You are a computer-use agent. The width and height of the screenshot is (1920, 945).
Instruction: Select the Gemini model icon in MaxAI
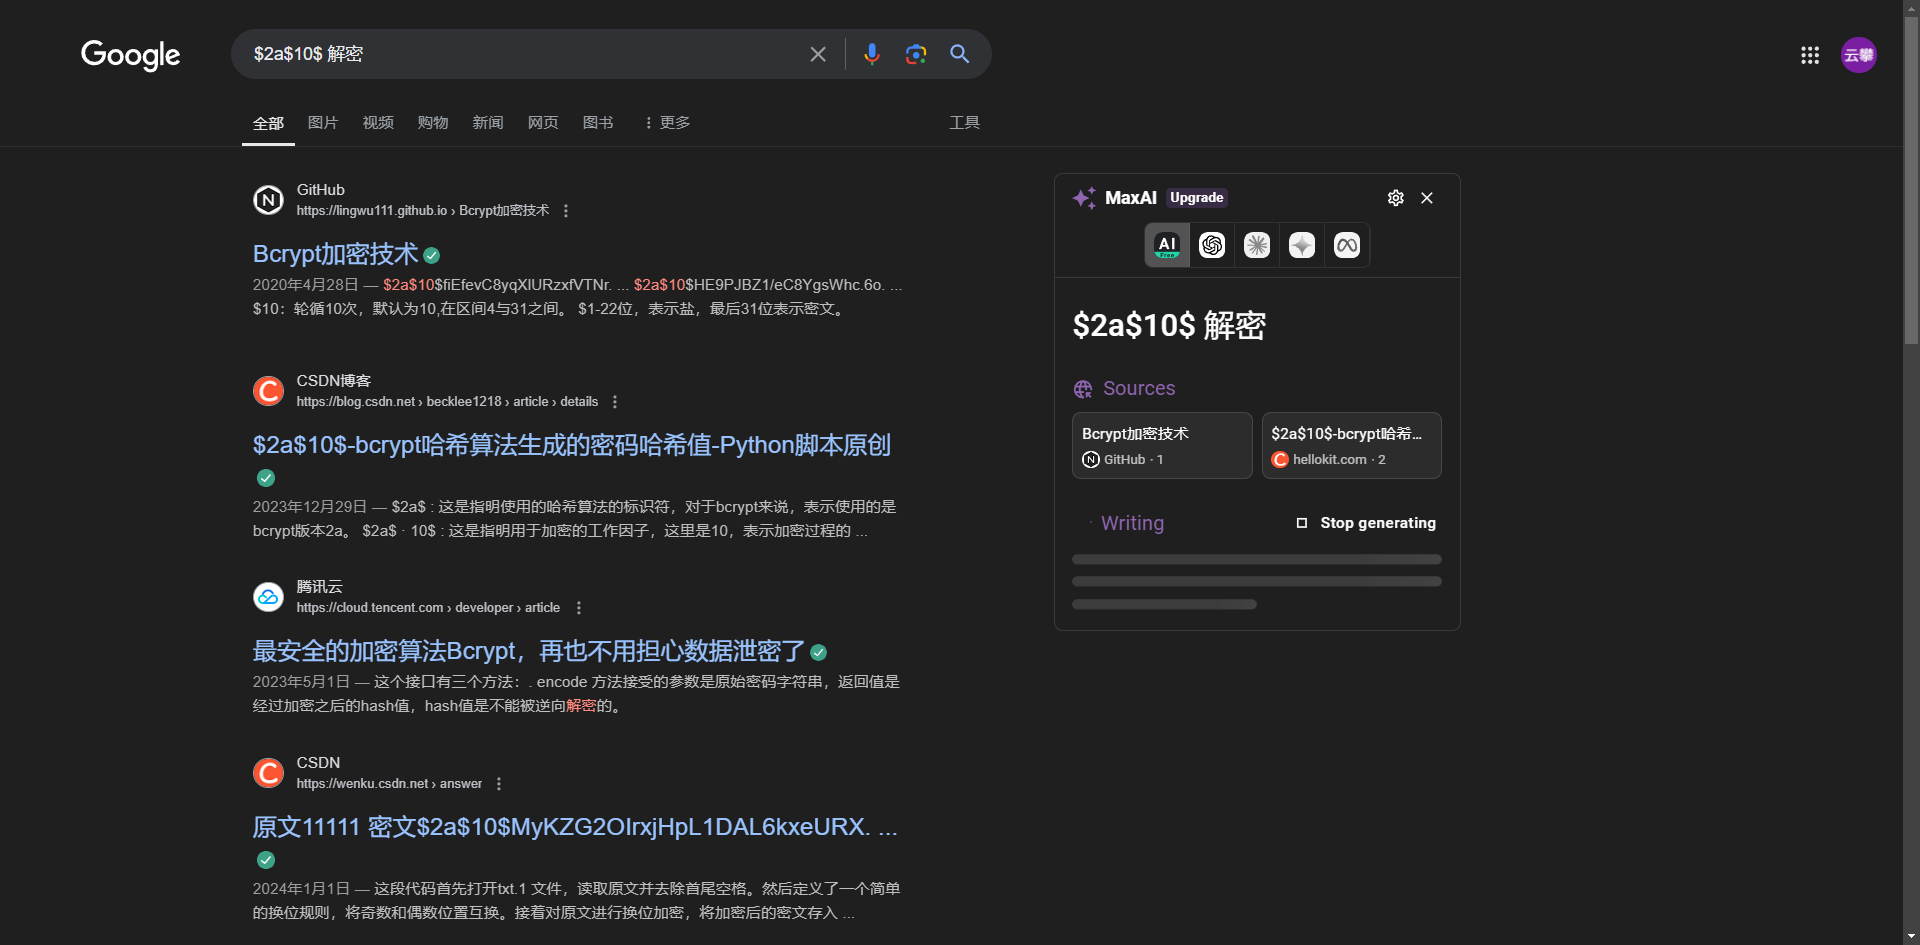pos(1302,245)
